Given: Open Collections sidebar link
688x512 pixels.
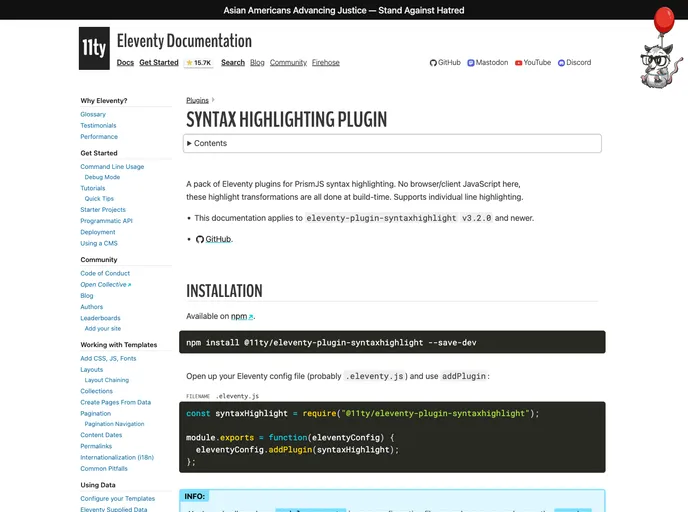Looking at the screenshot, I should (x=97, y=391).
